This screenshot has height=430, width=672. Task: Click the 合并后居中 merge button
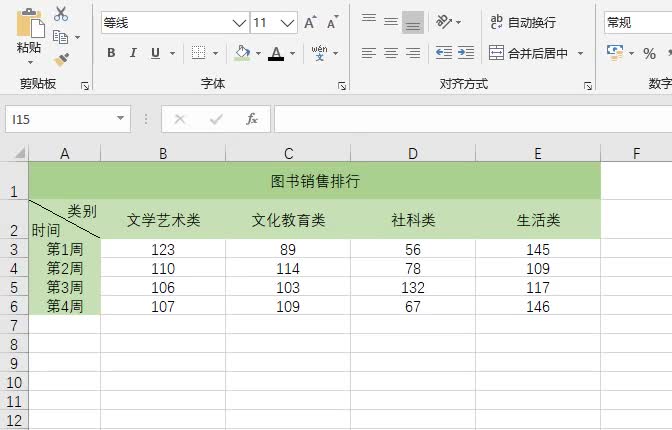(x=528, y=53)
